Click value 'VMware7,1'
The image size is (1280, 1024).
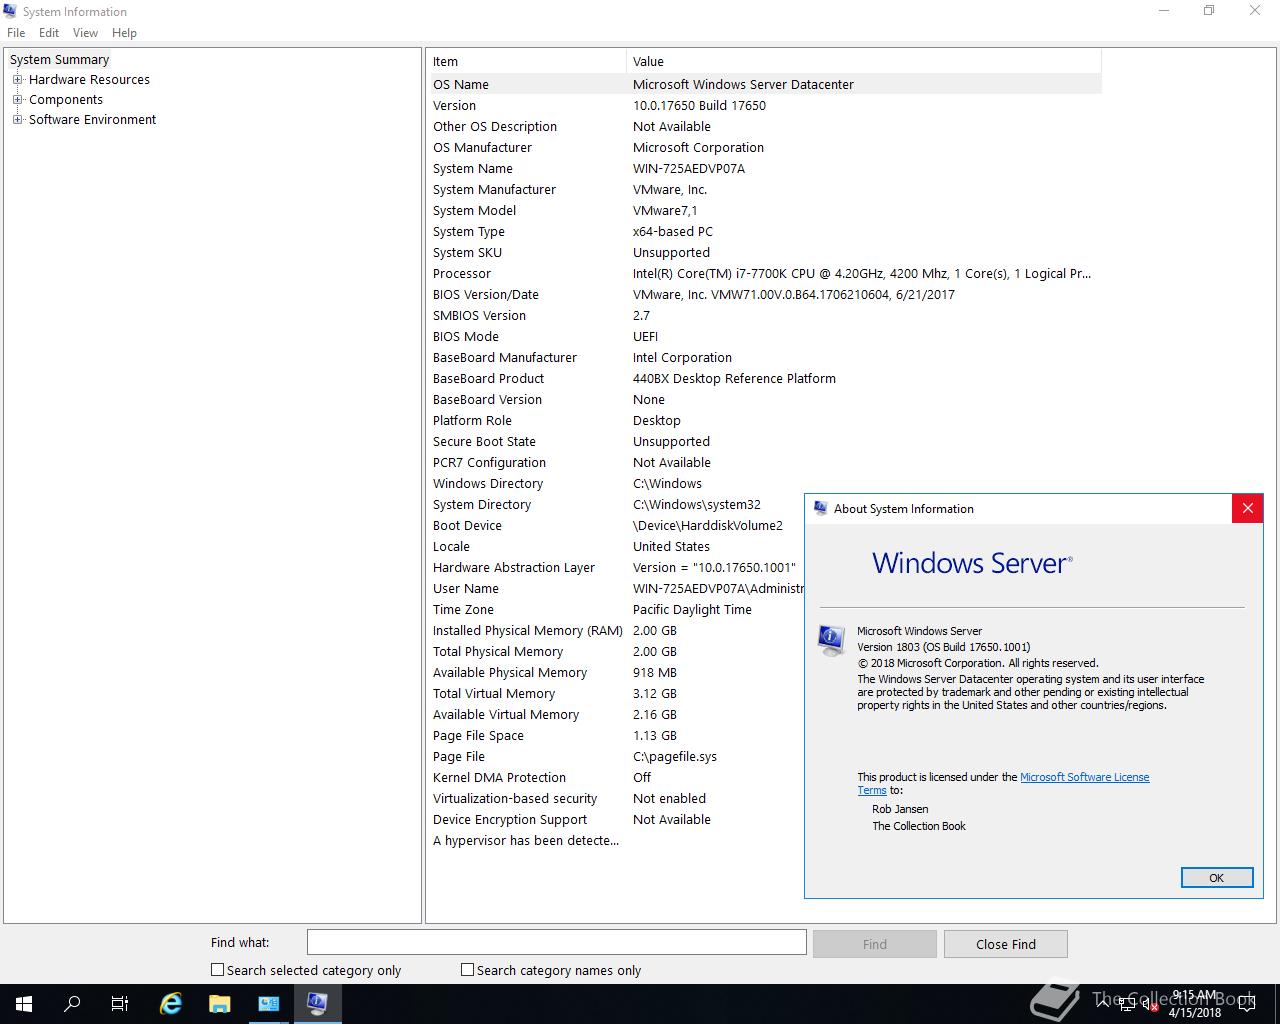[665, 210]
